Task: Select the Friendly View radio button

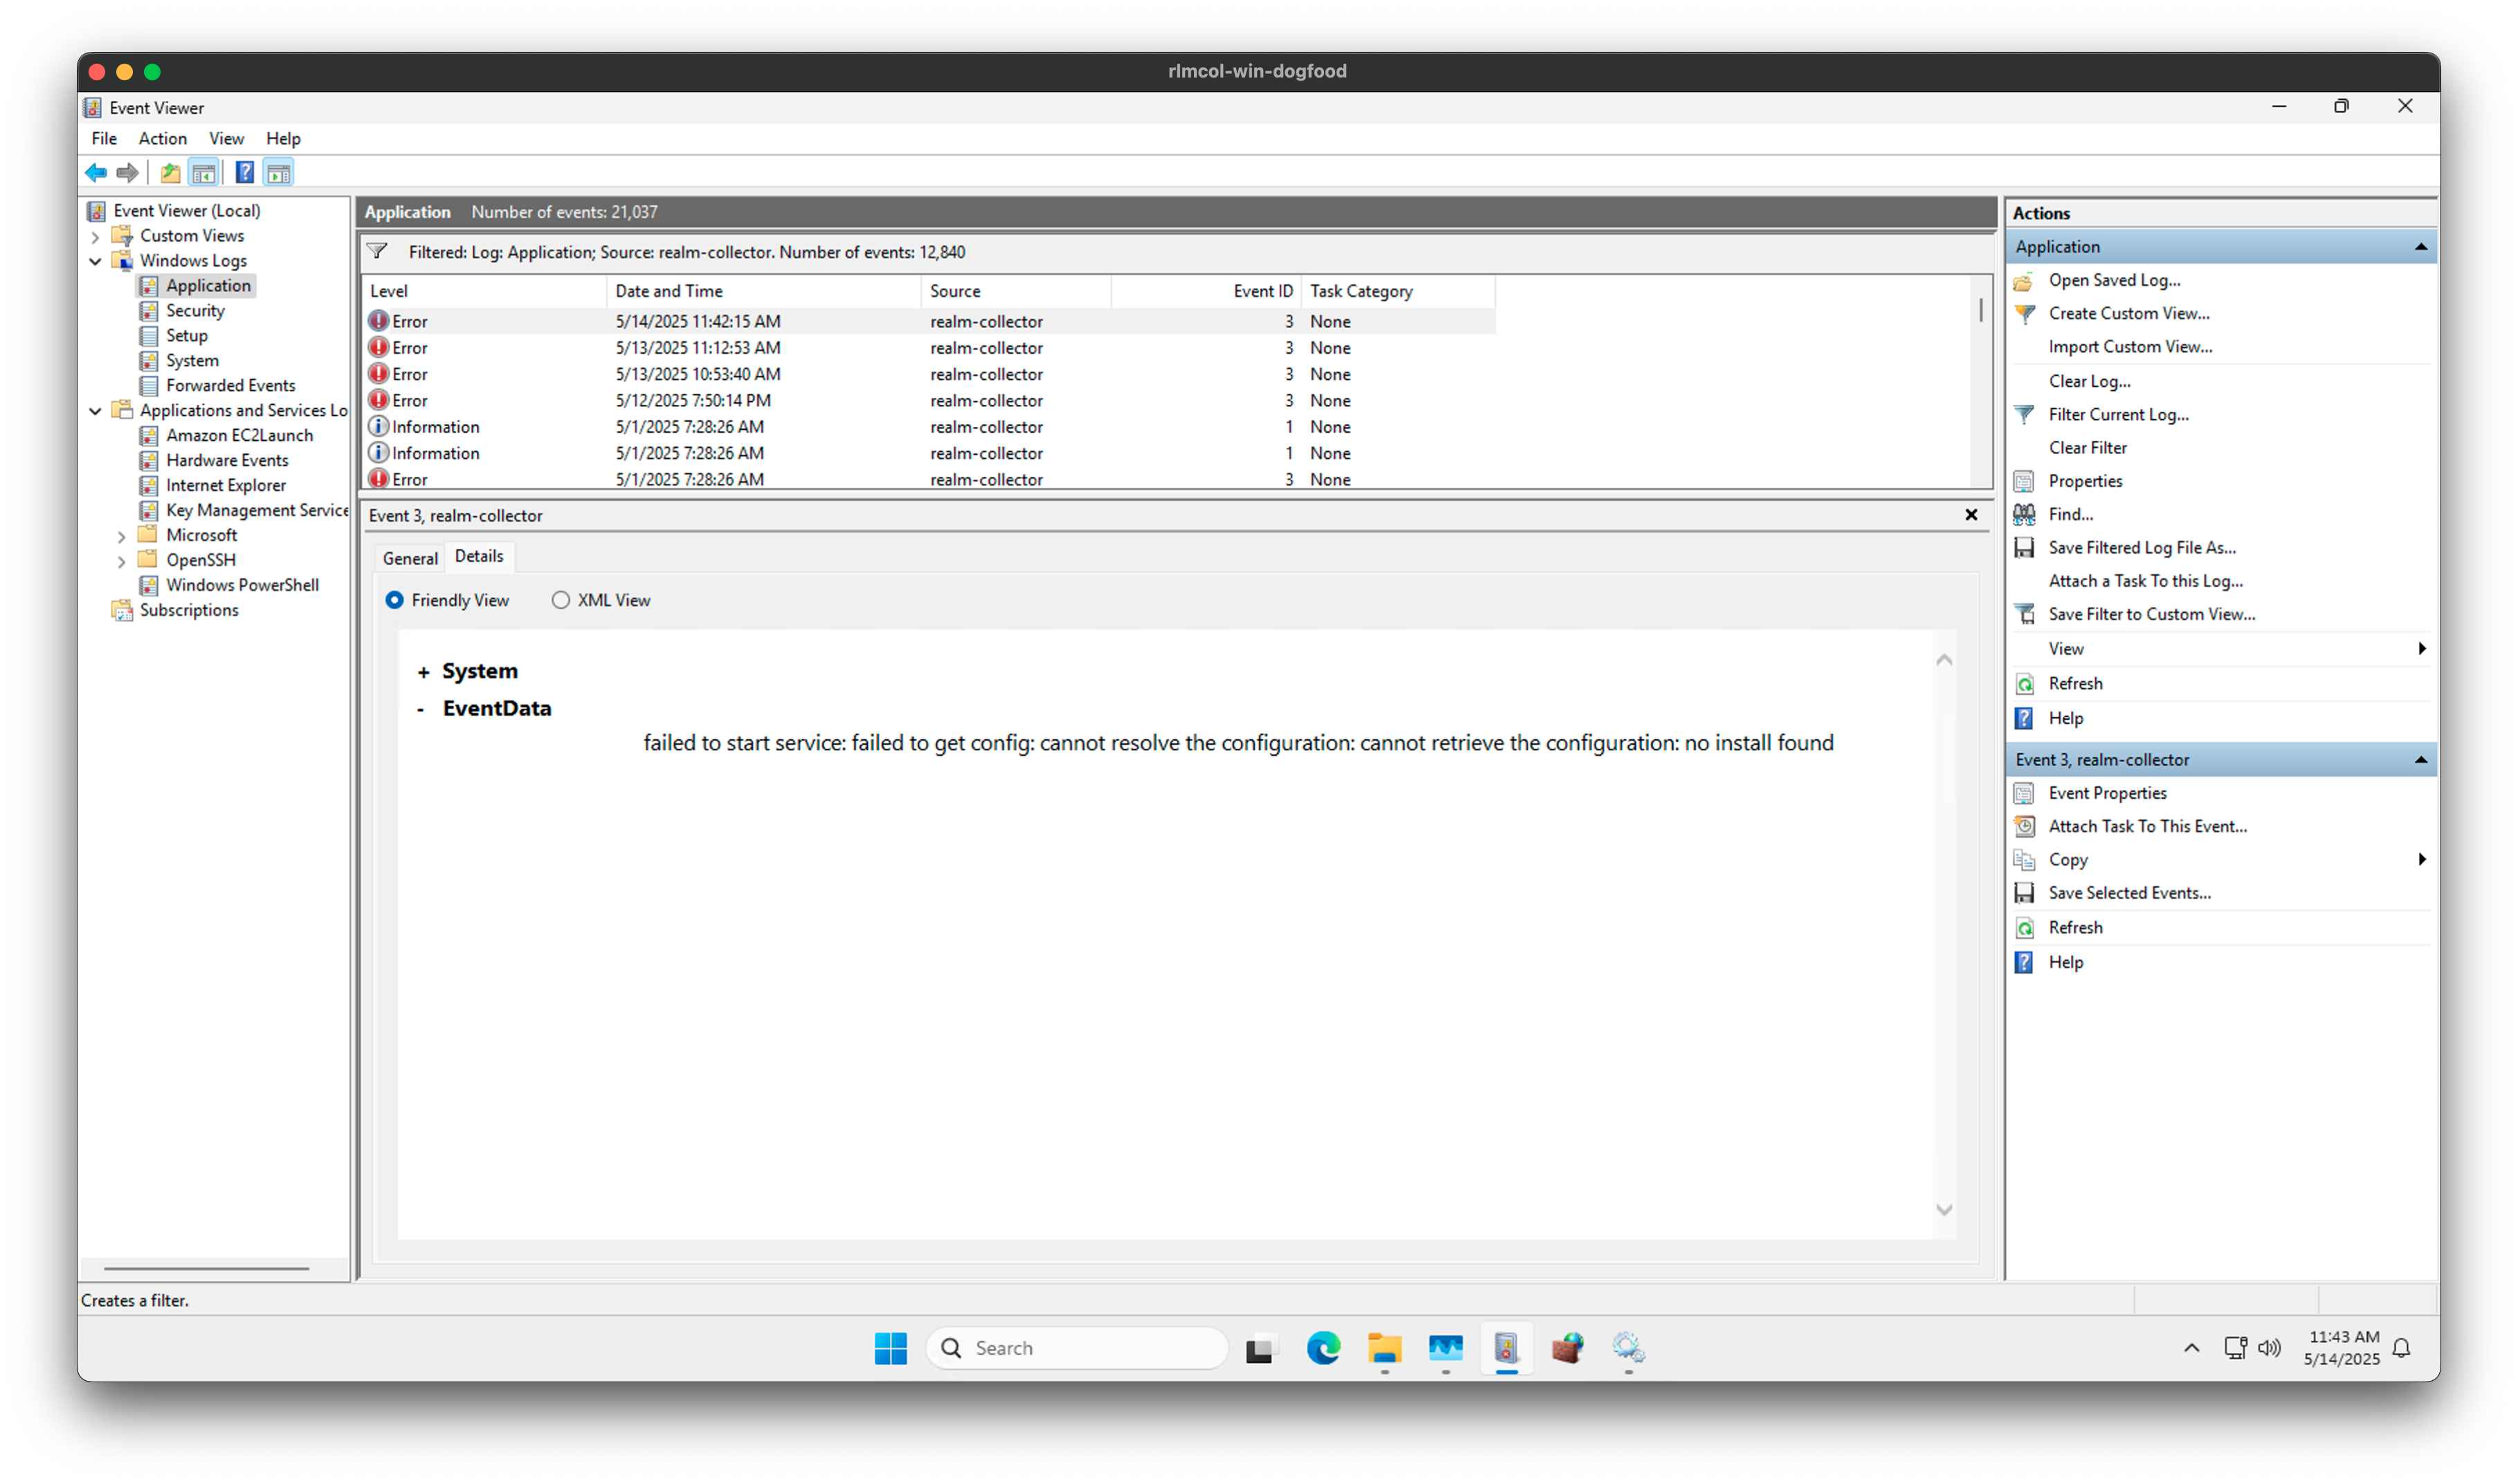Action: (x=395, y=600)
